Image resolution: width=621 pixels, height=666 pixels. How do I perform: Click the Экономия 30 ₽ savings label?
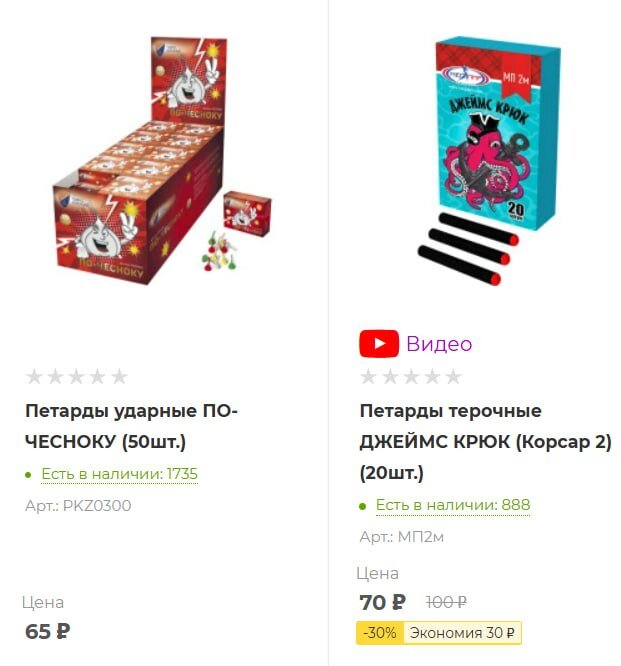462,633
